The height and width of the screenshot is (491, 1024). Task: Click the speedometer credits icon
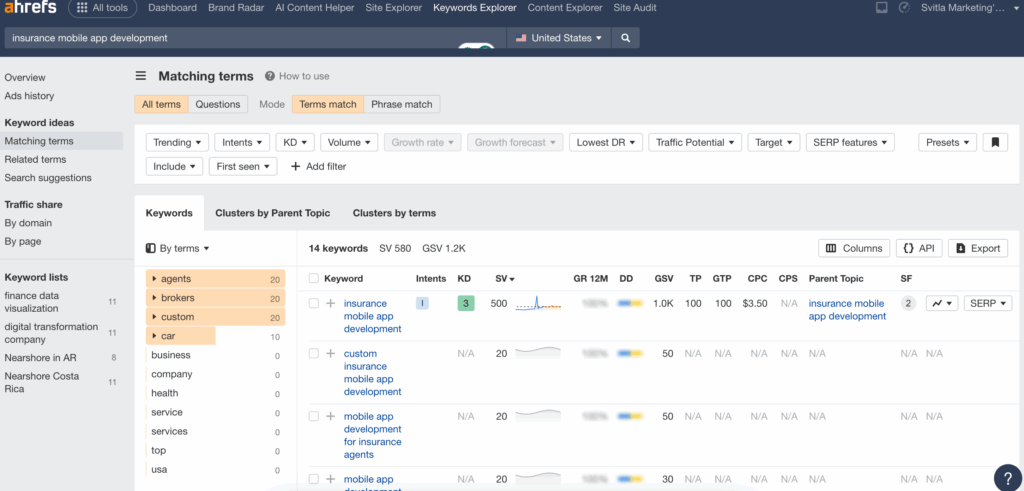tap(904, 8)
